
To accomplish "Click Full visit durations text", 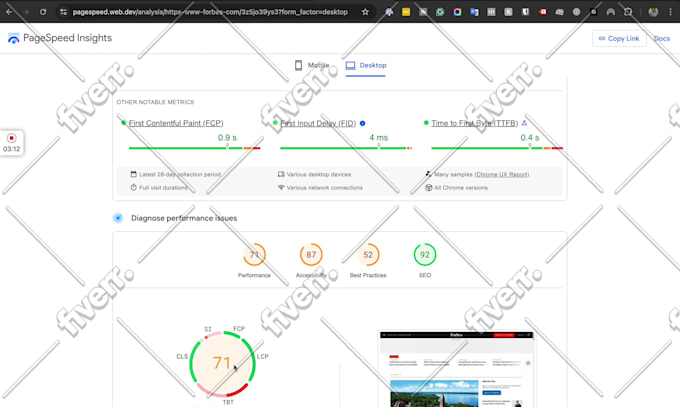I will click(x=163, y=188).
